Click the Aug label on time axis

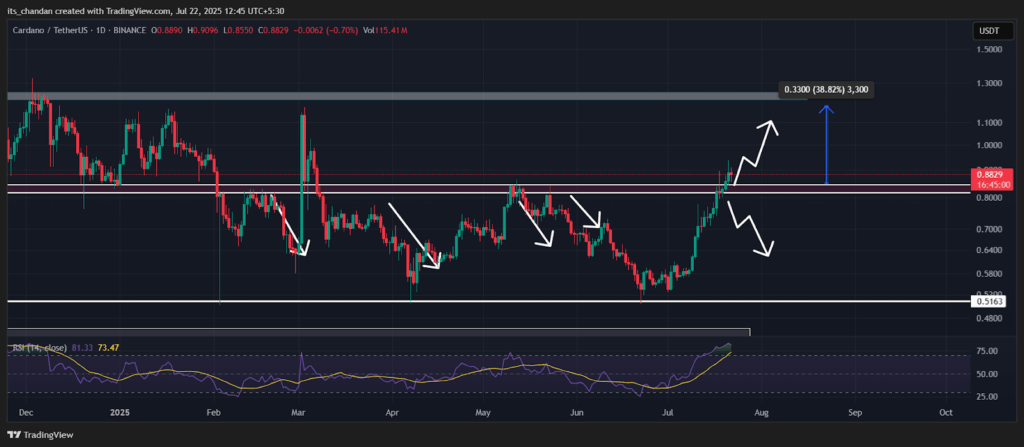tap(762, 413)
